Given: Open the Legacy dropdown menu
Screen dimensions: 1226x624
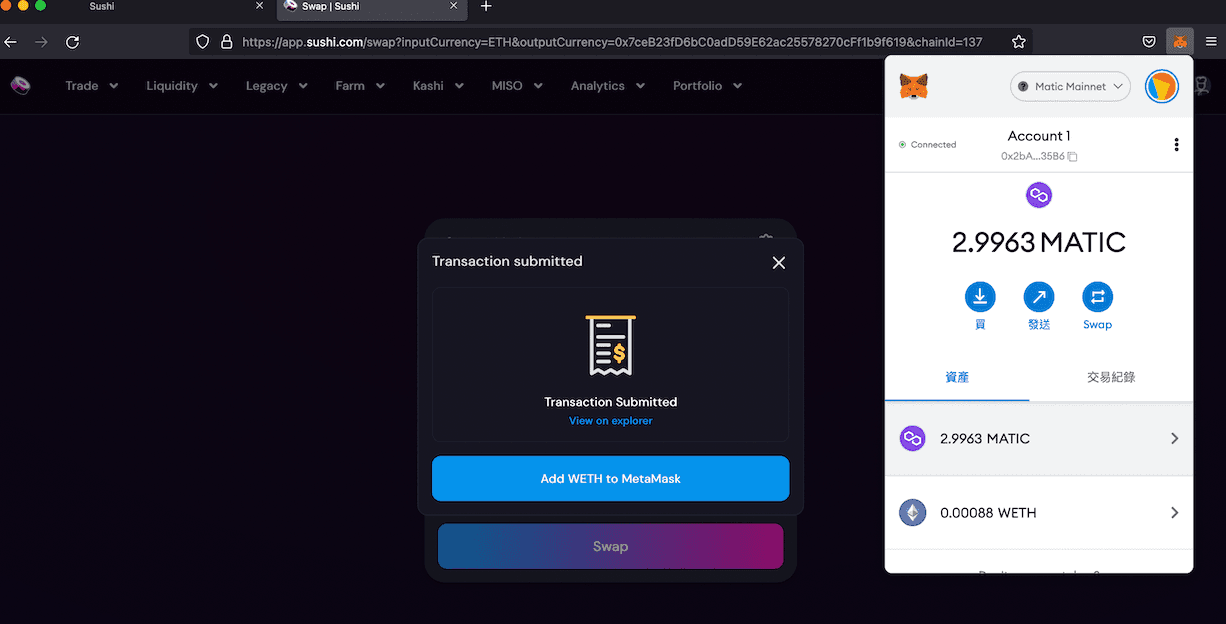Looking at the screenshot, I should [276, 86].
